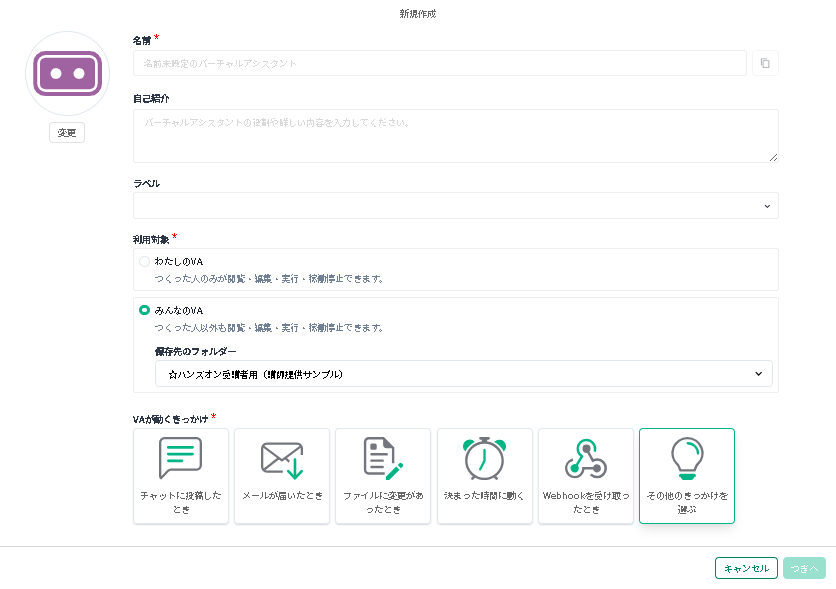Click into the 自己紹介 text area
Viewport: 836px width, 589px height.
point(455,135)
